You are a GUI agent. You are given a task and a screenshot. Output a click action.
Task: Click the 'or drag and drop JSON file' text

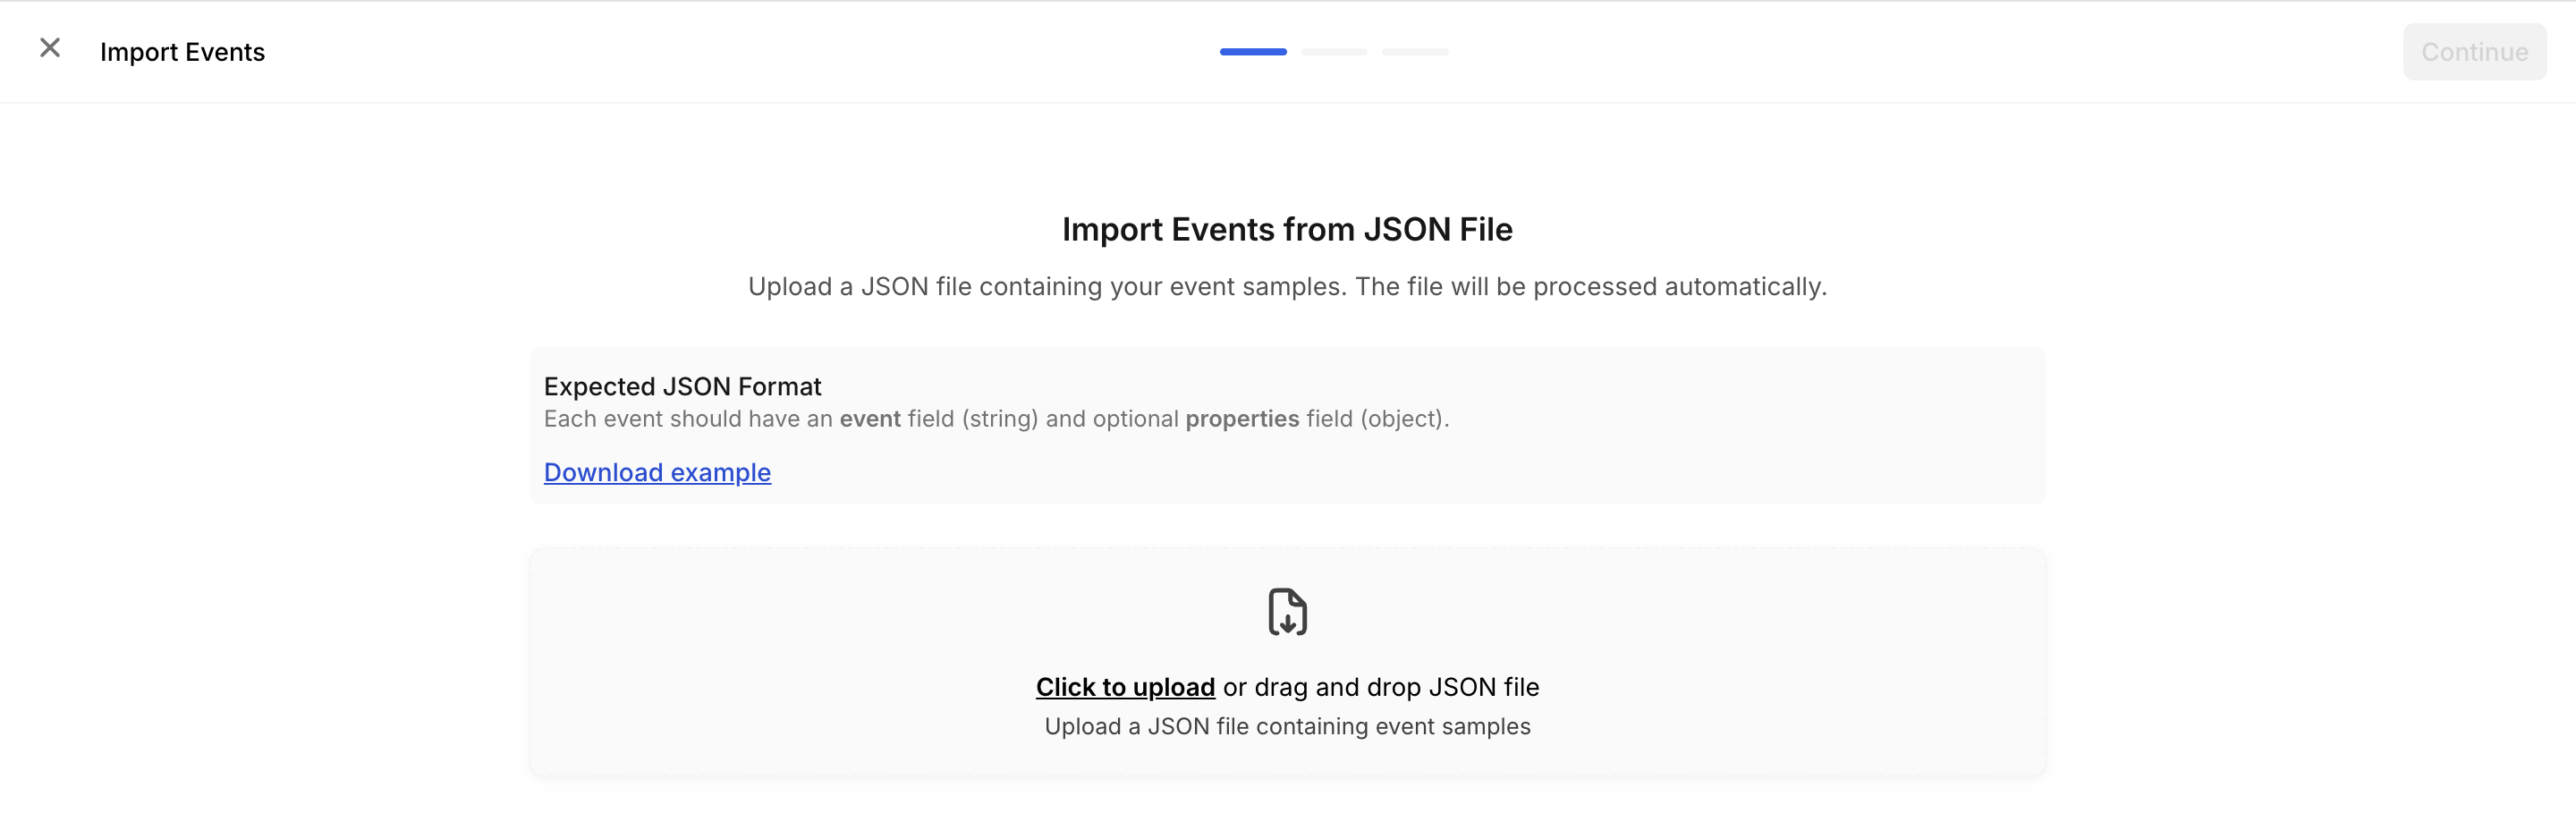click(x=1380, y=687)
